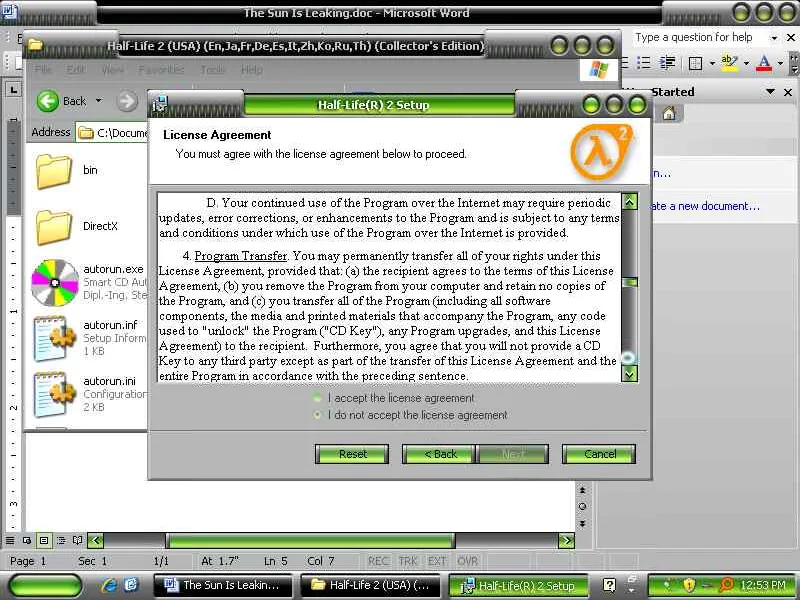Image resolution: width=800 pixels, height=600 pixels.
Task: Click the license text scrollbar thumb
Action: (631, 282)
